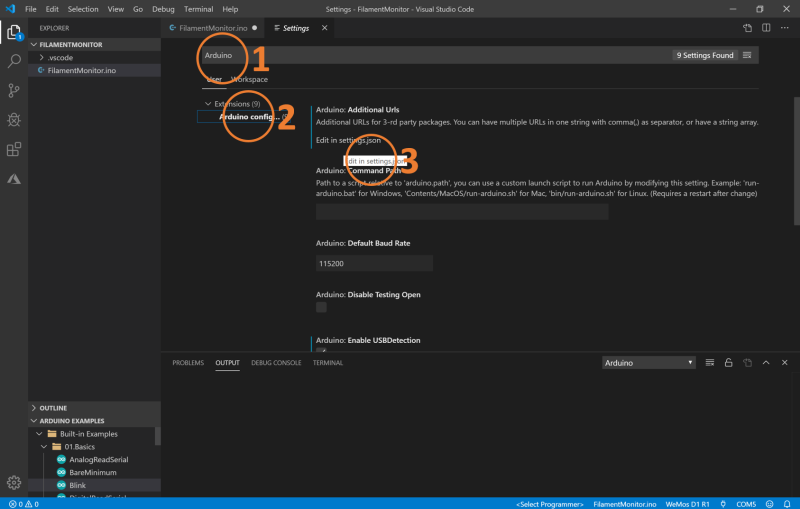Viewport: 800px width, 509px height.
Task: Expand the .vscode folder
Action: coord(60,58)
